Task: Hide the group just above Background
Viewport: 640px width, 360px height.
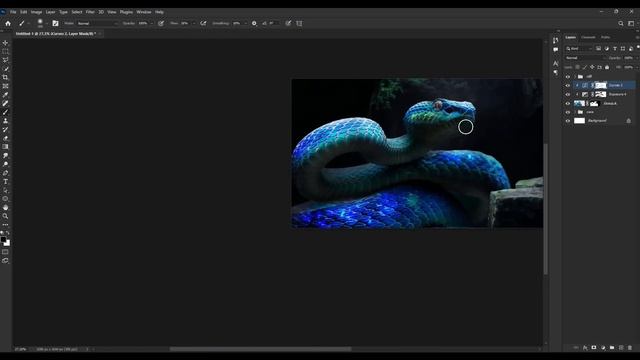Action: 568,112
